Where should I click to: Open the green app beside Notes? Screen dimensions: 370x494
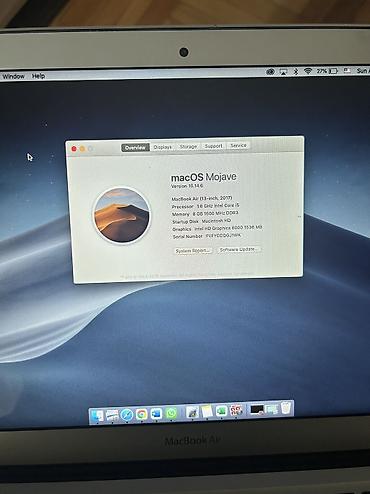221,411
